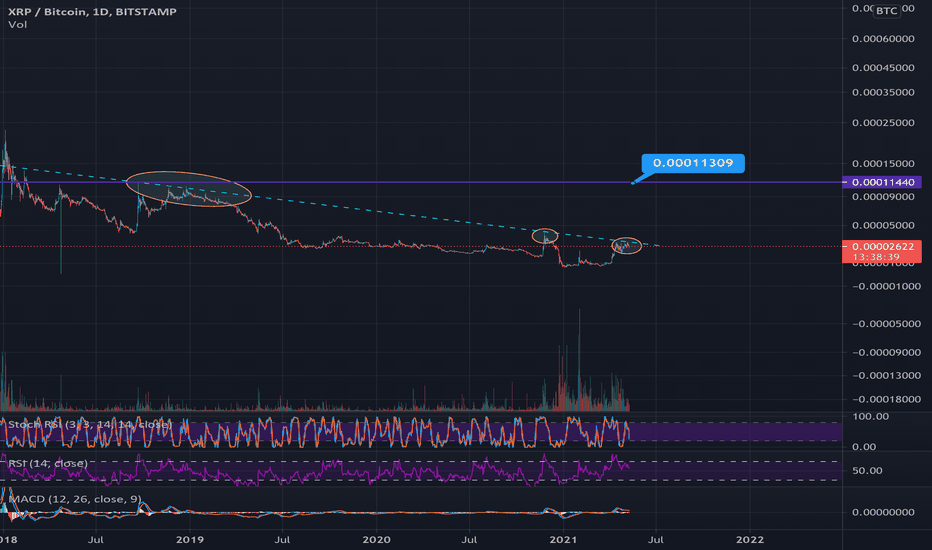Click the 2022 time axis label
Screen dimensions: 932x550
[750, 540]
